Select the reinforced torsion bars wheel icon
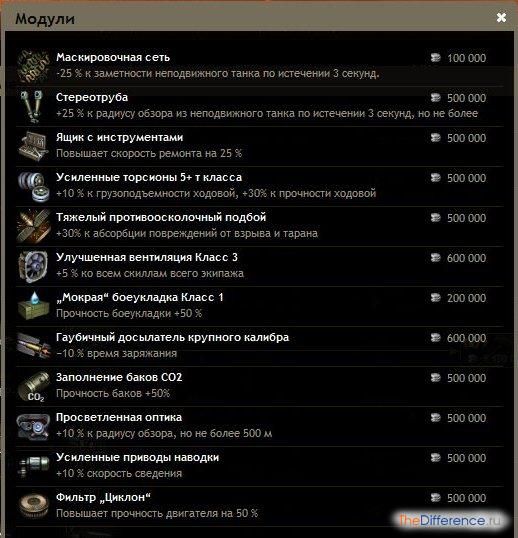This screenshot has width=518, height=538. click(34, 186)
